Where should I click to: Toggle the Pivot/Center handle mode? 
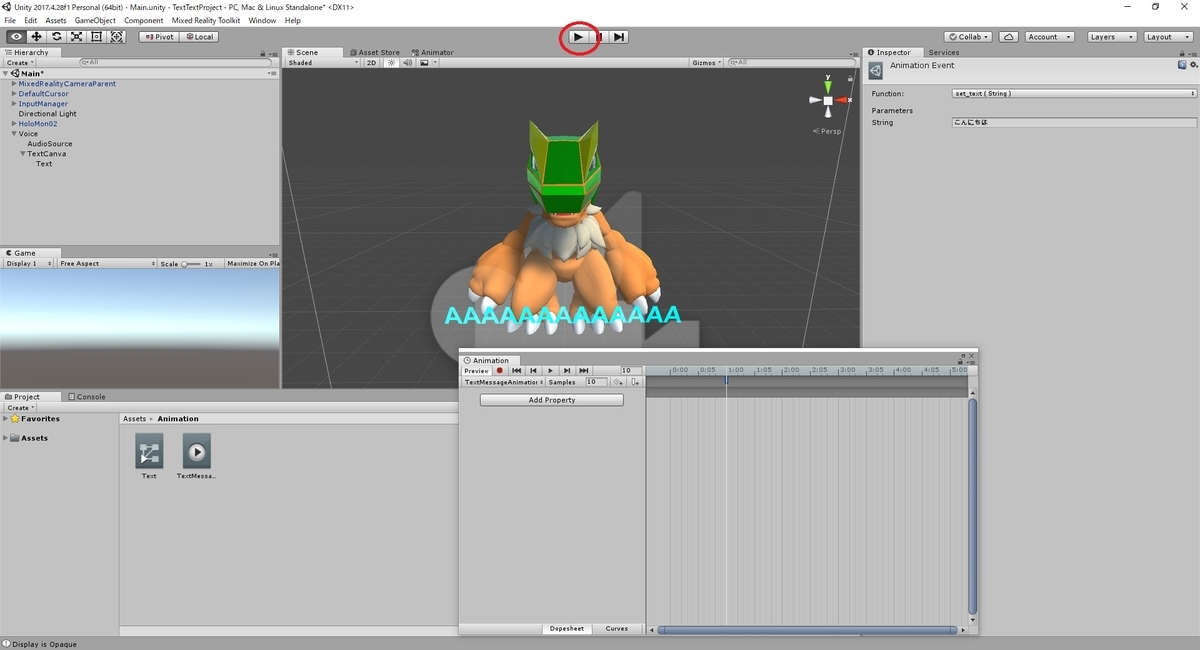pyautogui.click(x=159, y=37)
